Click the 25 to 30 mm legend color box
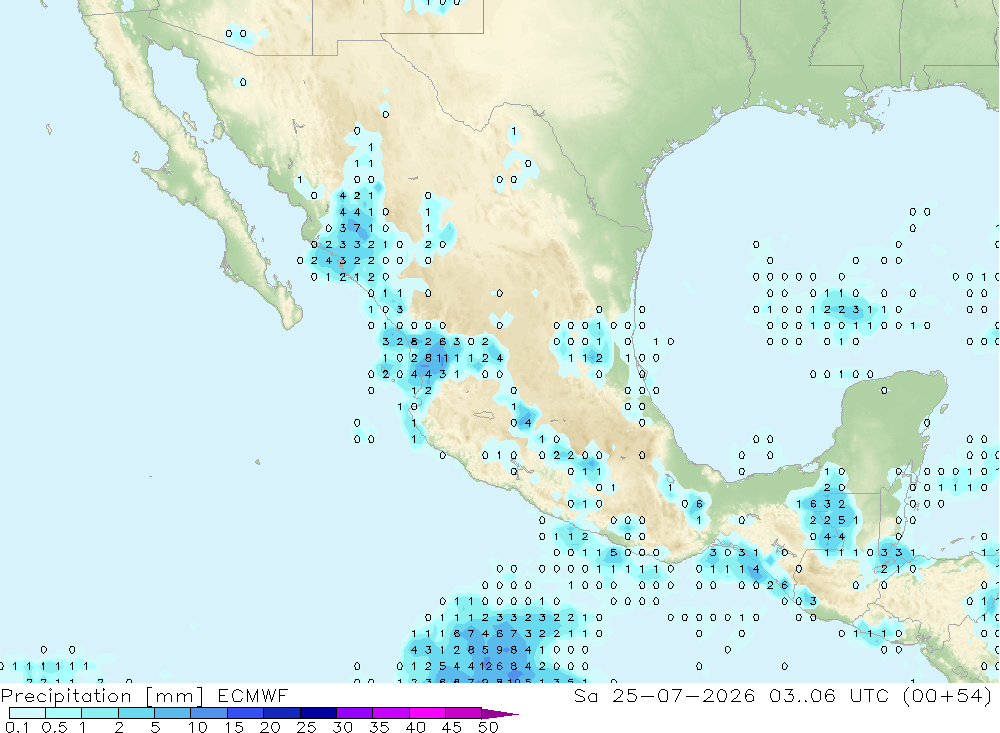Image resolution: width=1000 pixels, height=733 pixels. tap(318, 713)
